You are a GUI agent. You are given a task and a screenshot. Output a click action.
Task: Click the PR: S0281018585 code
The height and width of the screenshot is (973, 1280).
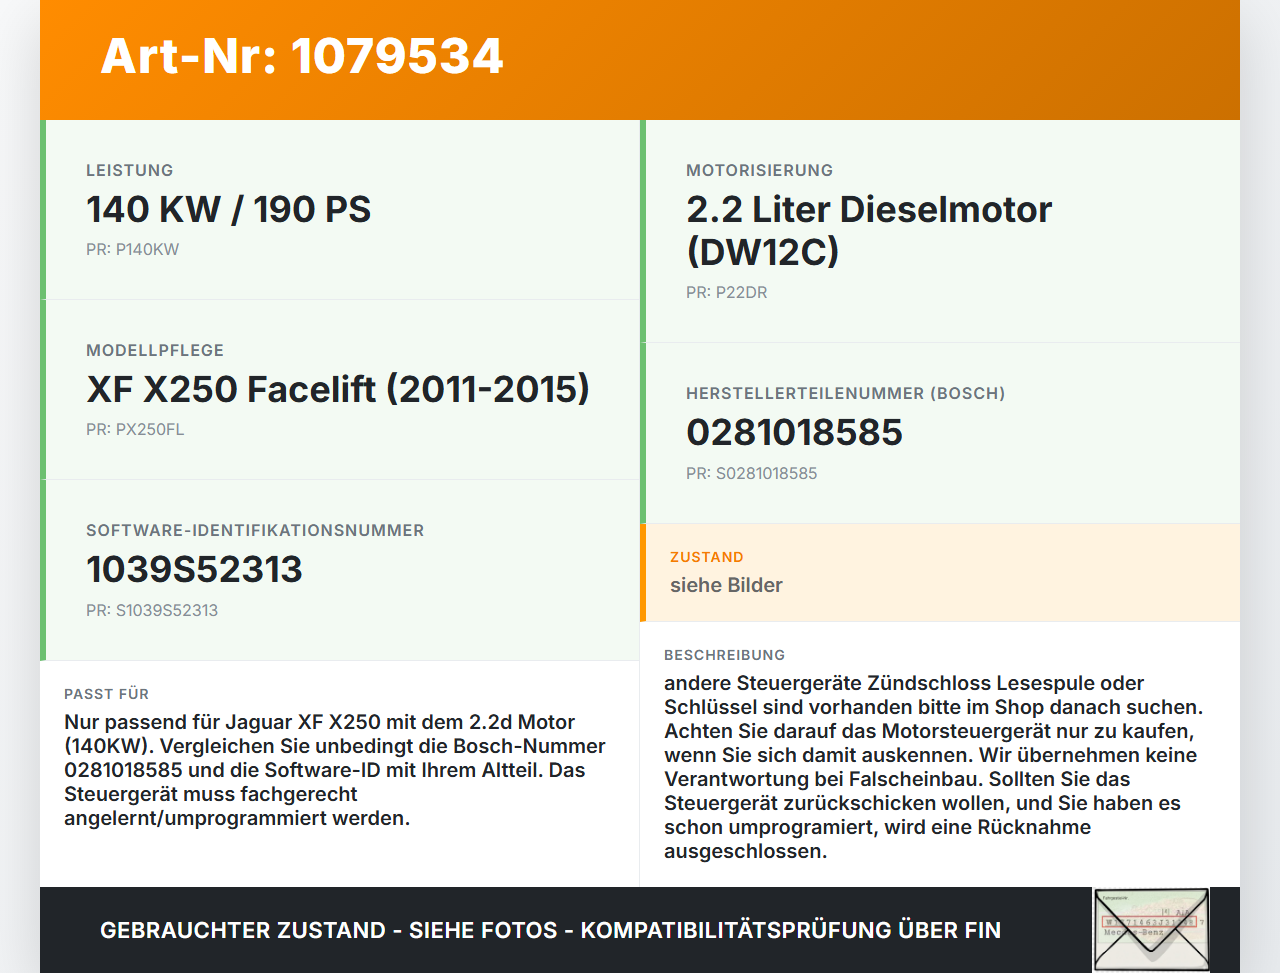751,473
